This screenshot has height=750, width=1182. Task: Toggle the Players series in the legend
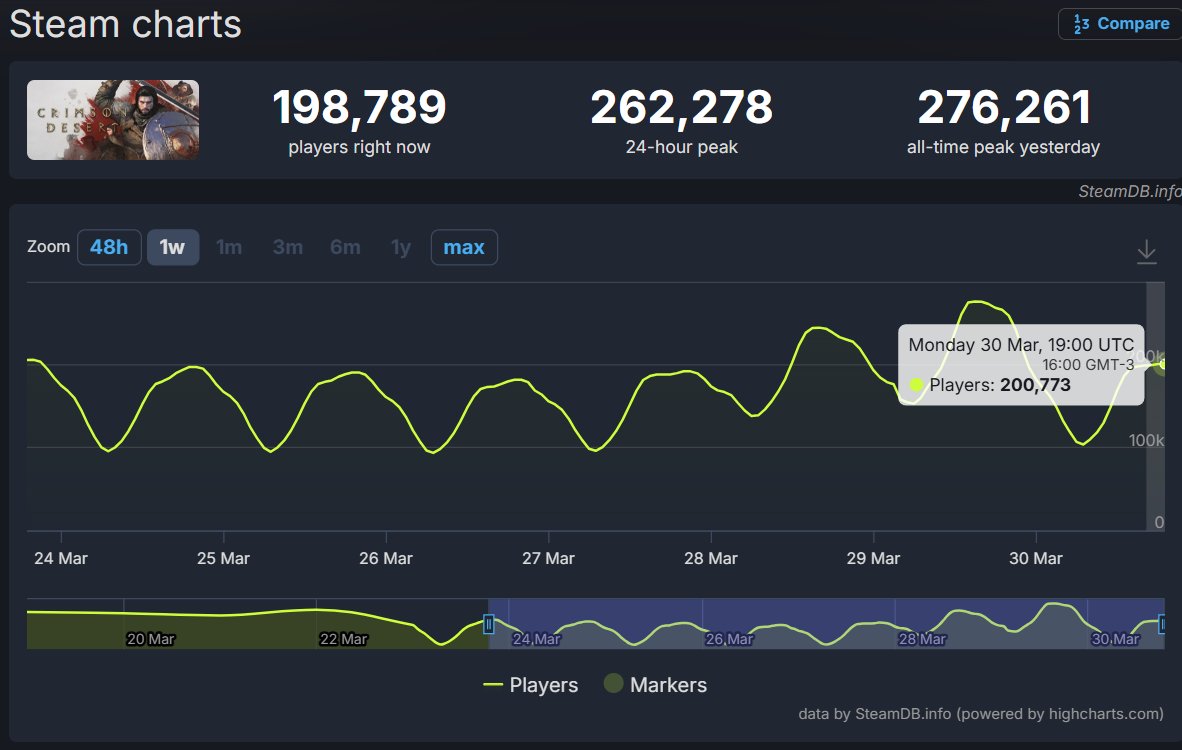tap(531, 684)
